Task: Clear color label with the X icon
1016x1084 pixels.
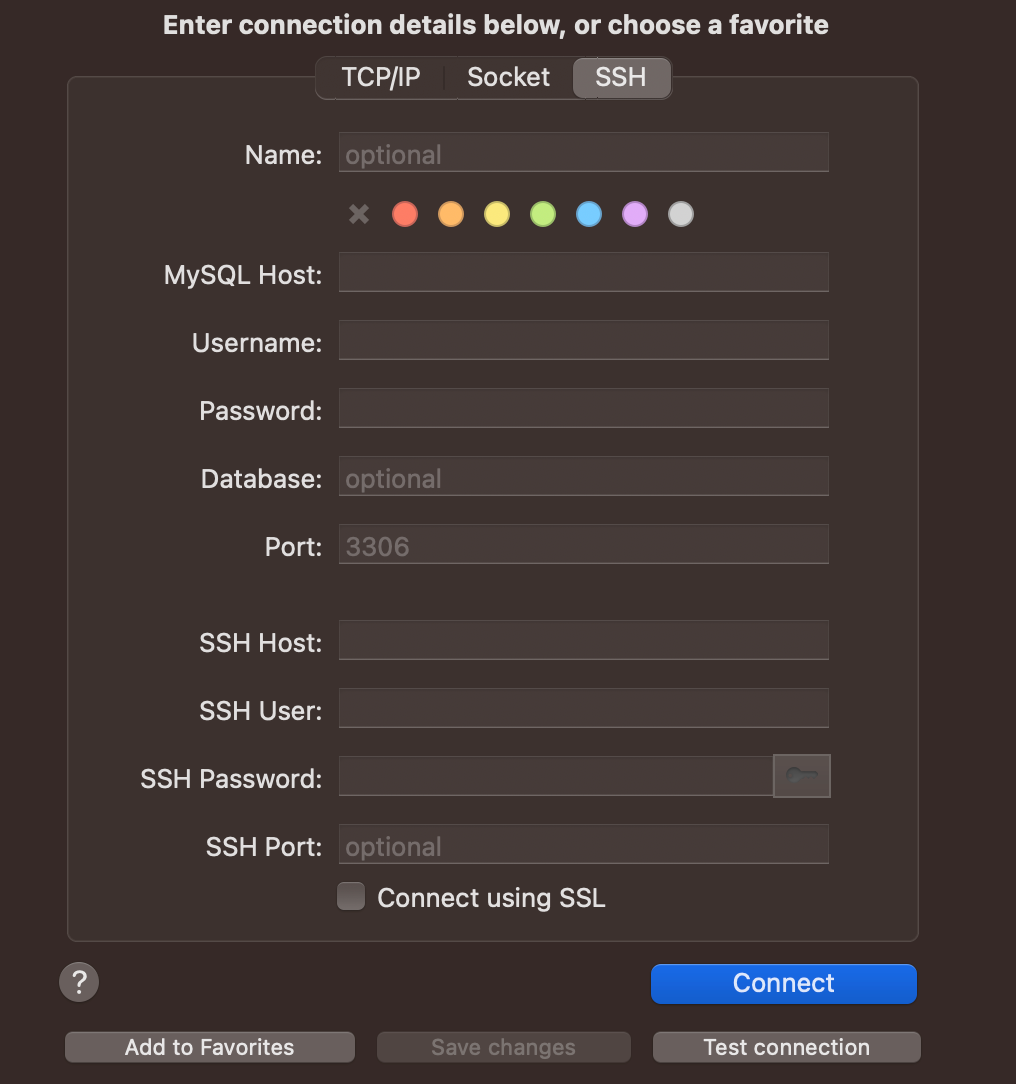Action: 359,214
